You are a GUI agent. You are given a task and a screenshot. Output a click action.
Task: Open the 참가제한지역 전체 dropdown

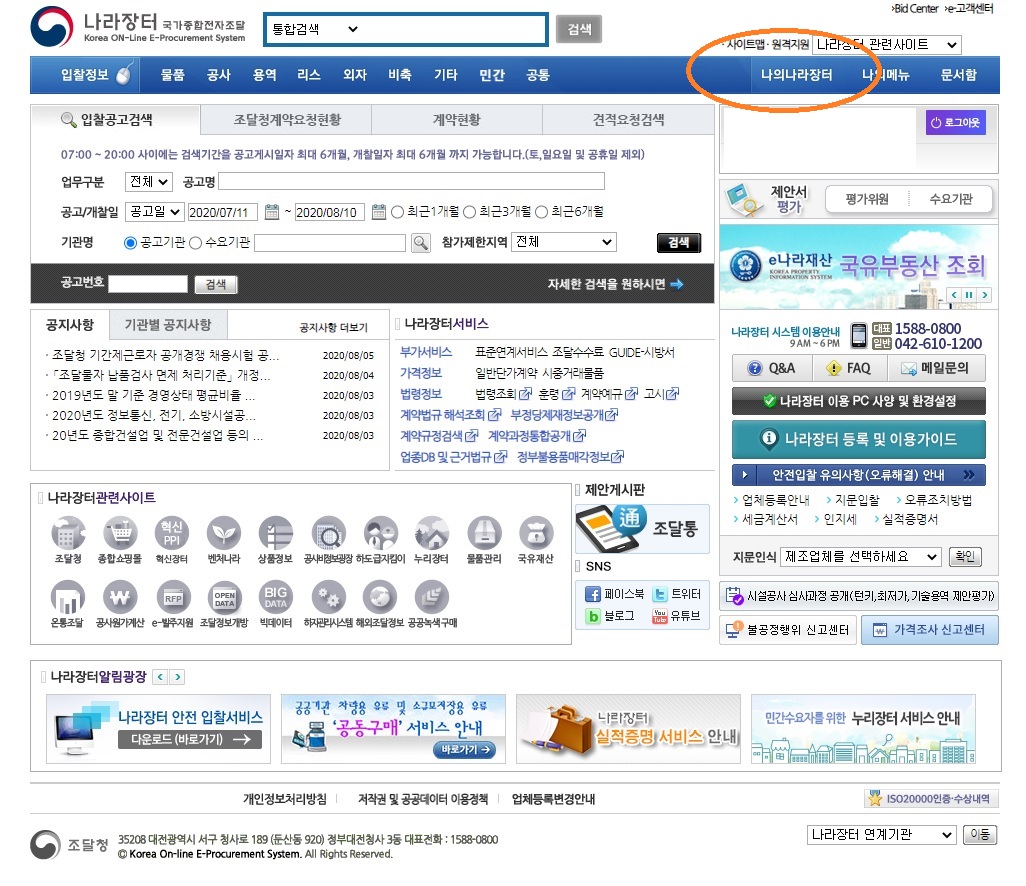564,242
